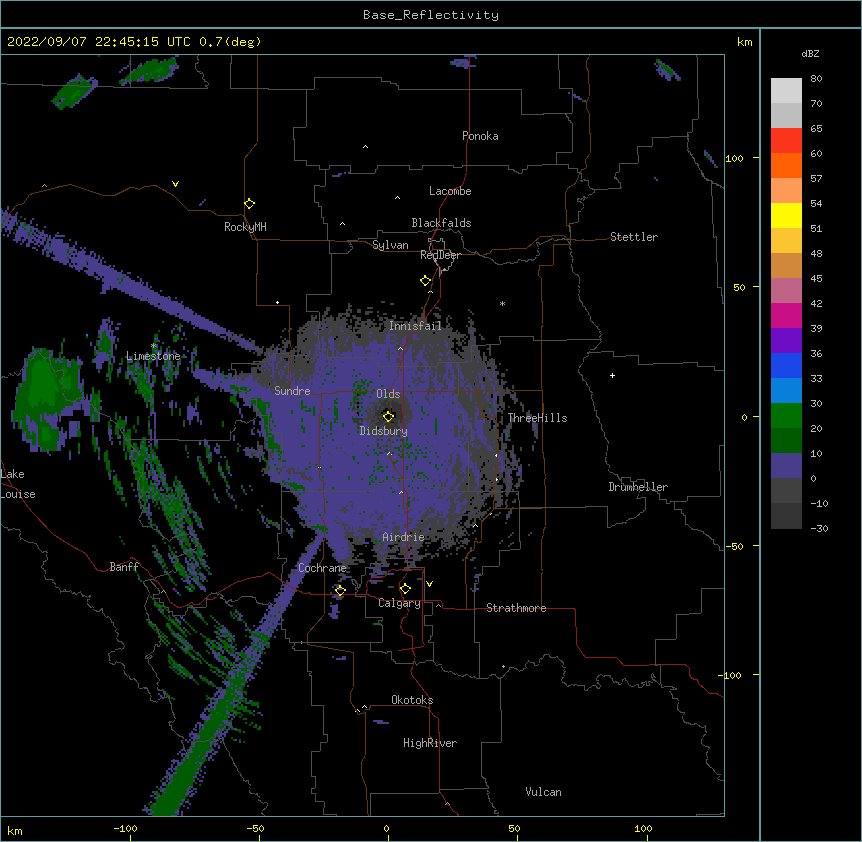The image size is (862, 842).
Task: Select the green 30-20 dBZ legend swatch
Action: [x=786, y=416]
